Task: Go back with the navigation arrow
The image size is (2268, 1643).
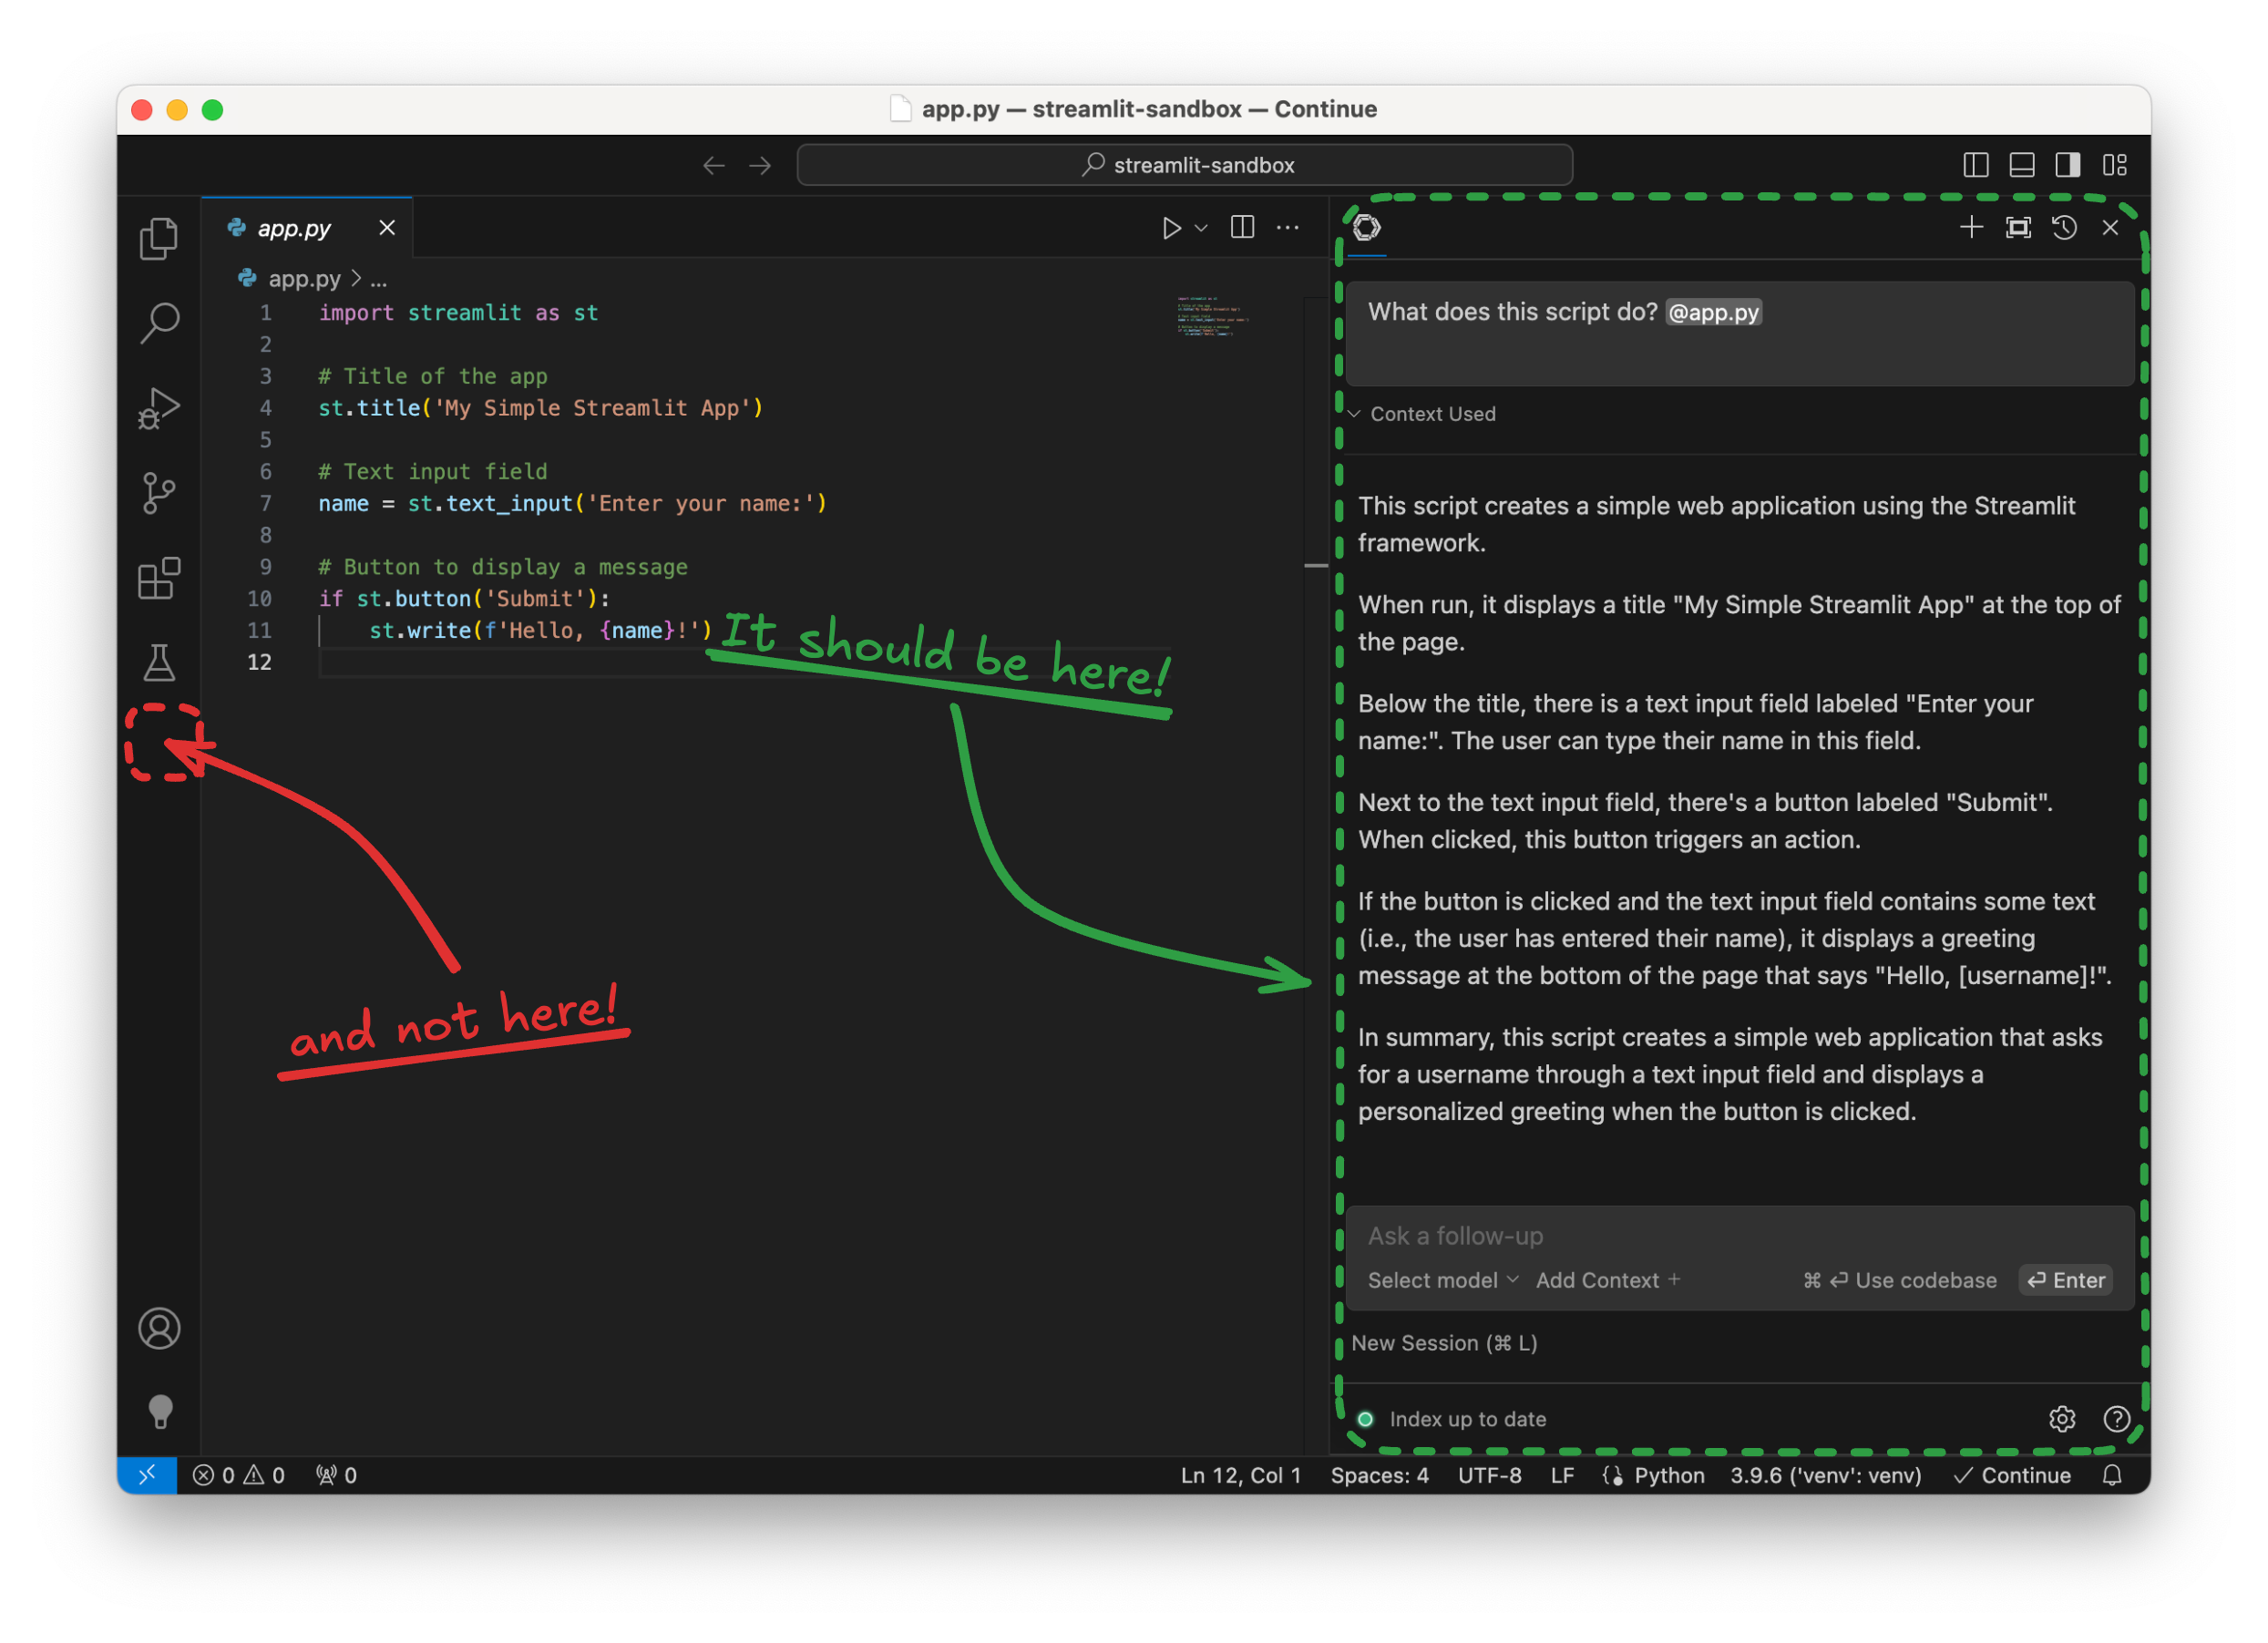Action: (714, 165)
